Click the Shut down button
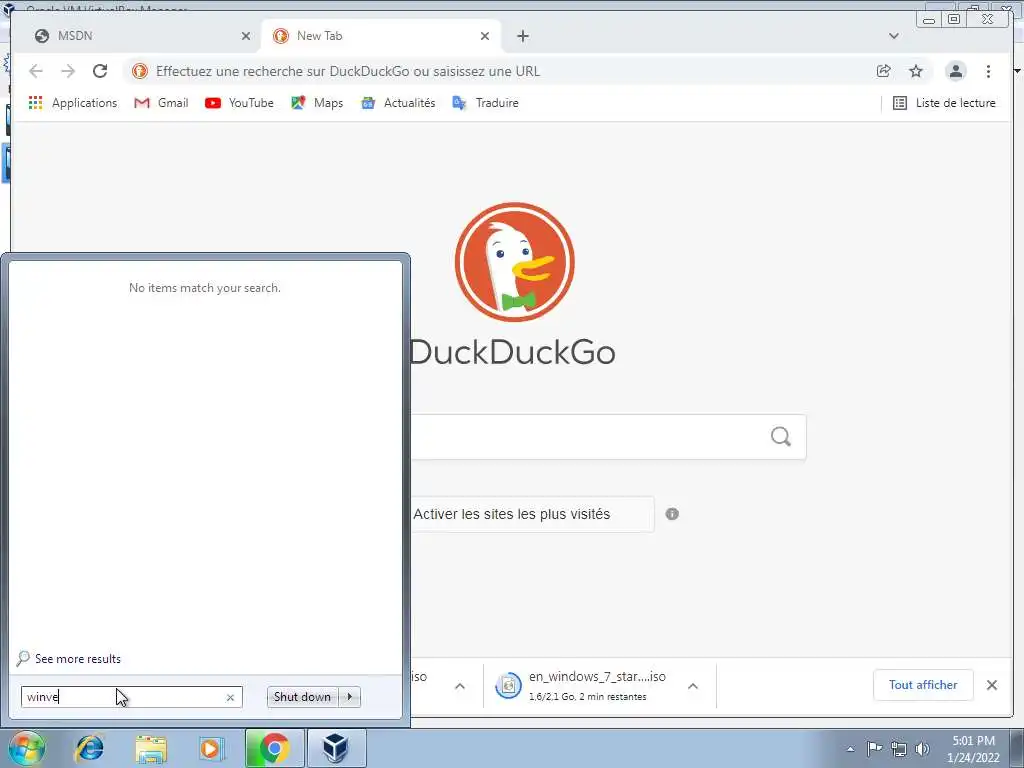This screenshot has height=768, width=1024. [302, 697]
